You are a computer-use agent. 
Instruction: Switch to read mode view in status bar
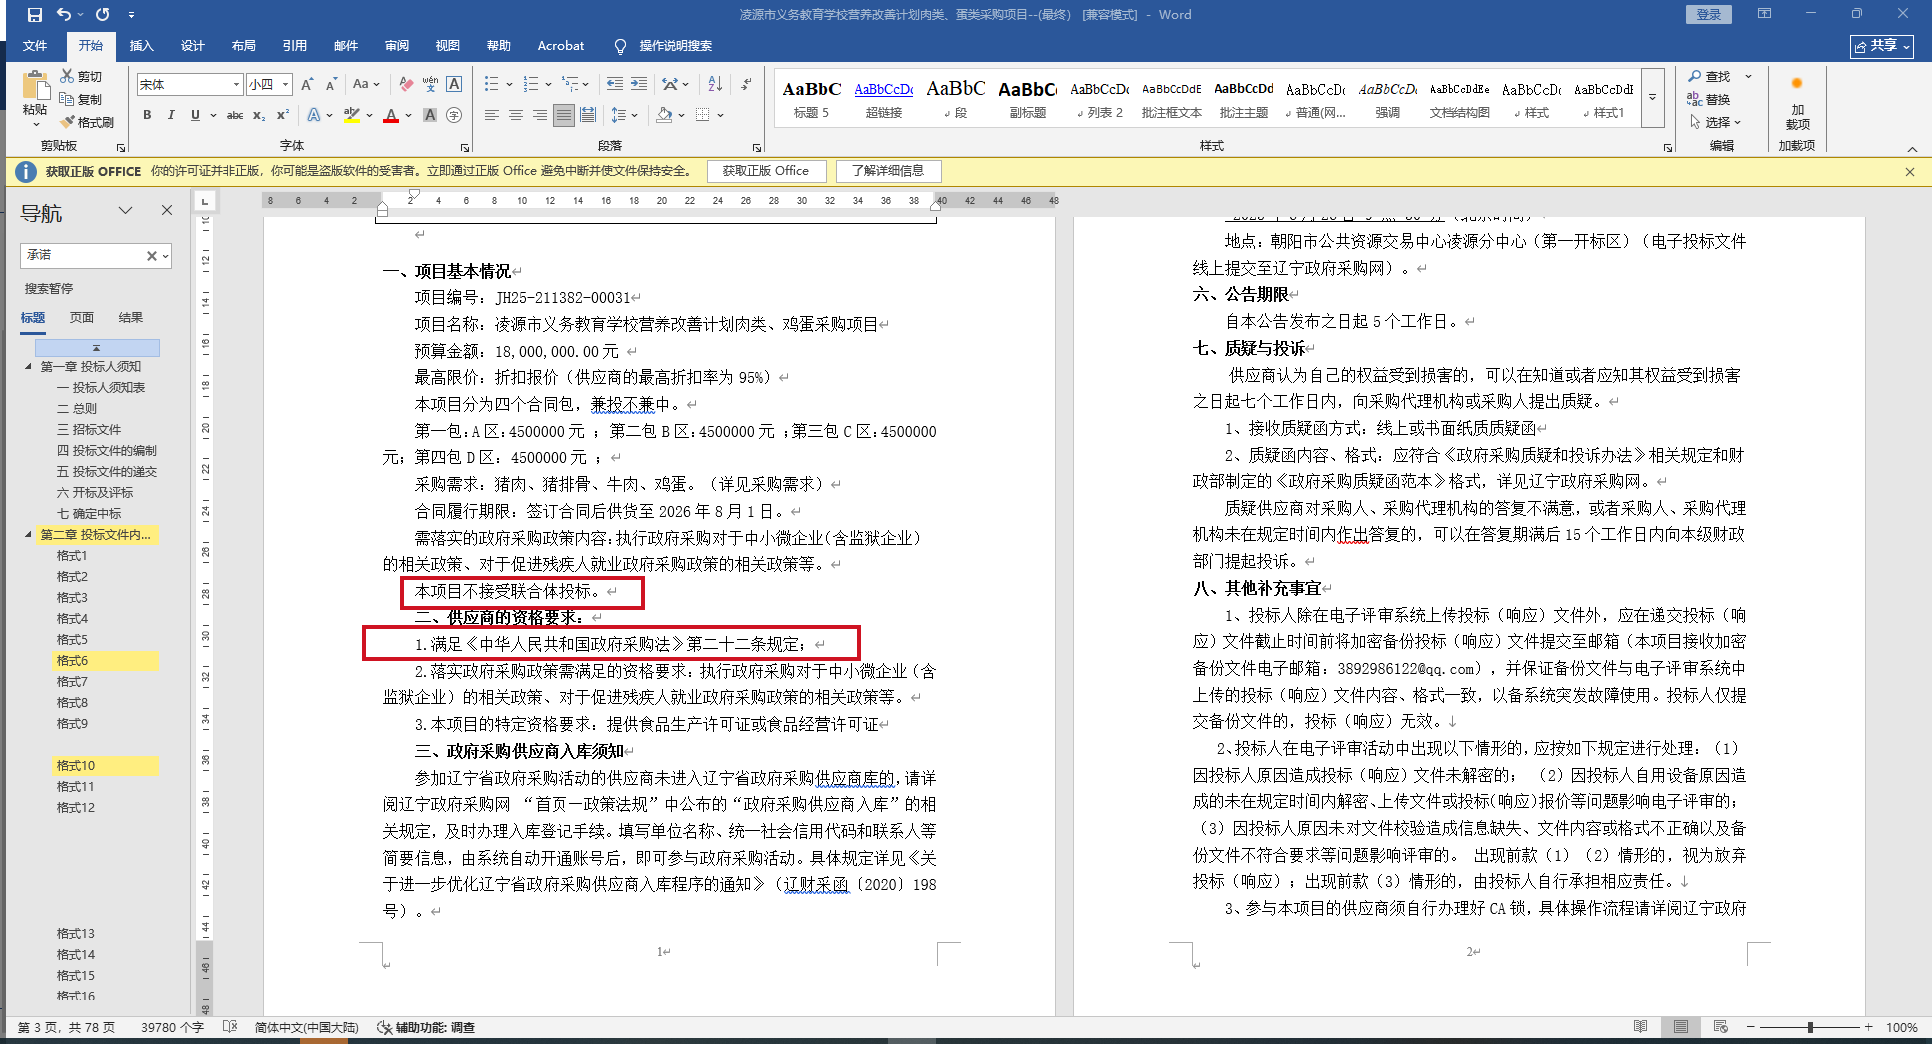[x=1641, y=1027]
